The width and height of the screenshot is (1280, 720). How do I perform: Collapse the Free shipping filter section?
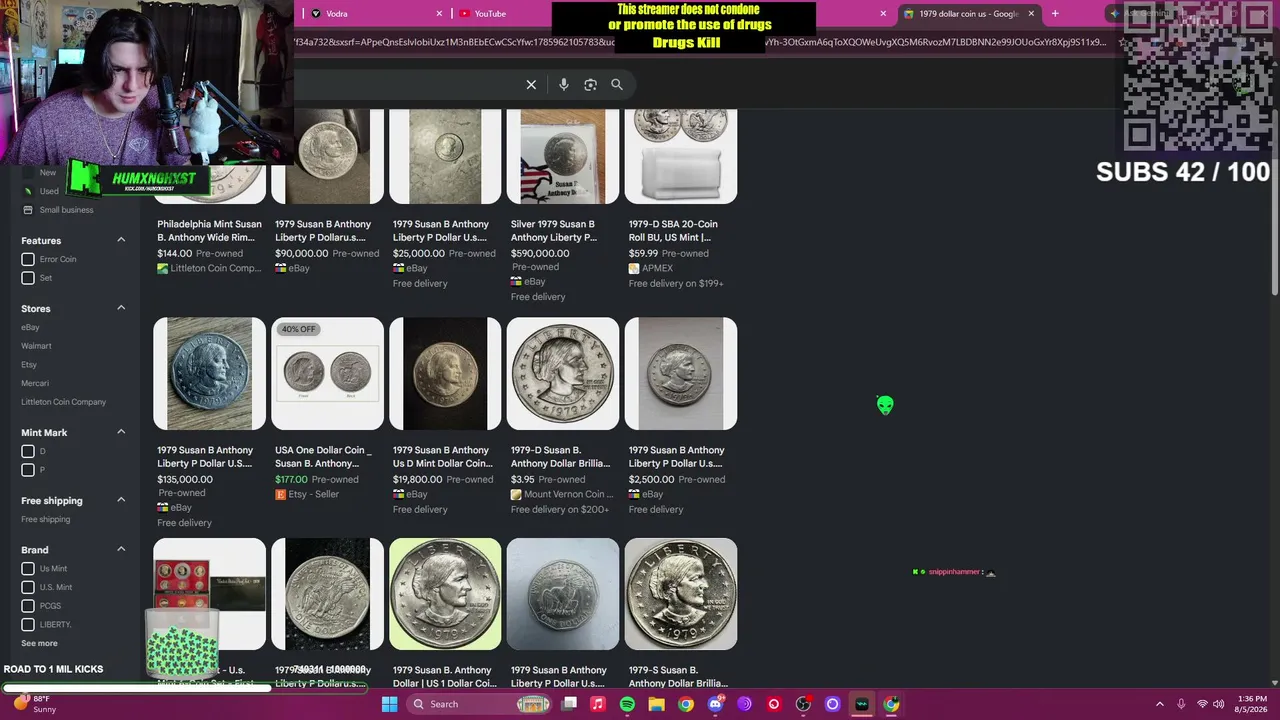click(x=121, y=500)
